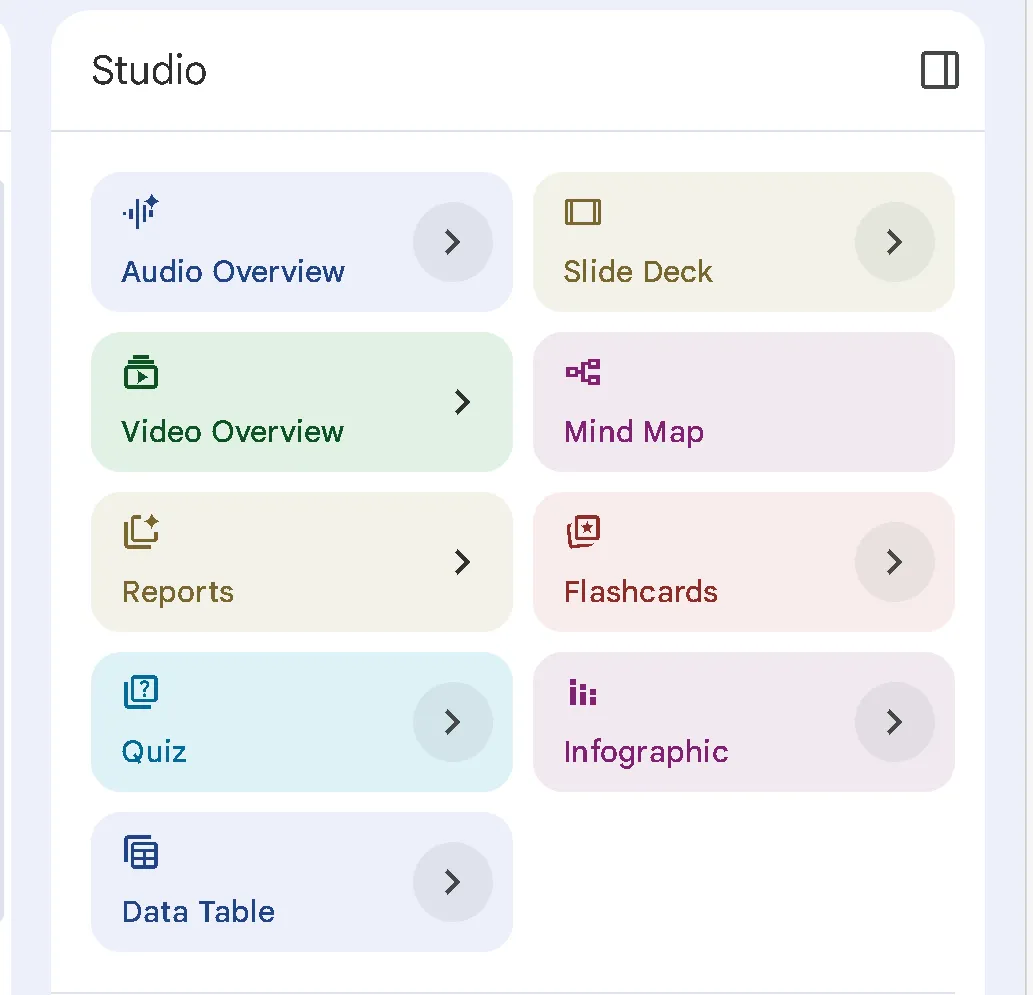This screenshot has height=995, width=1033.
Task: Collapse the Studio panel using the sidebar icon
Action: click(x=939, y=71)
